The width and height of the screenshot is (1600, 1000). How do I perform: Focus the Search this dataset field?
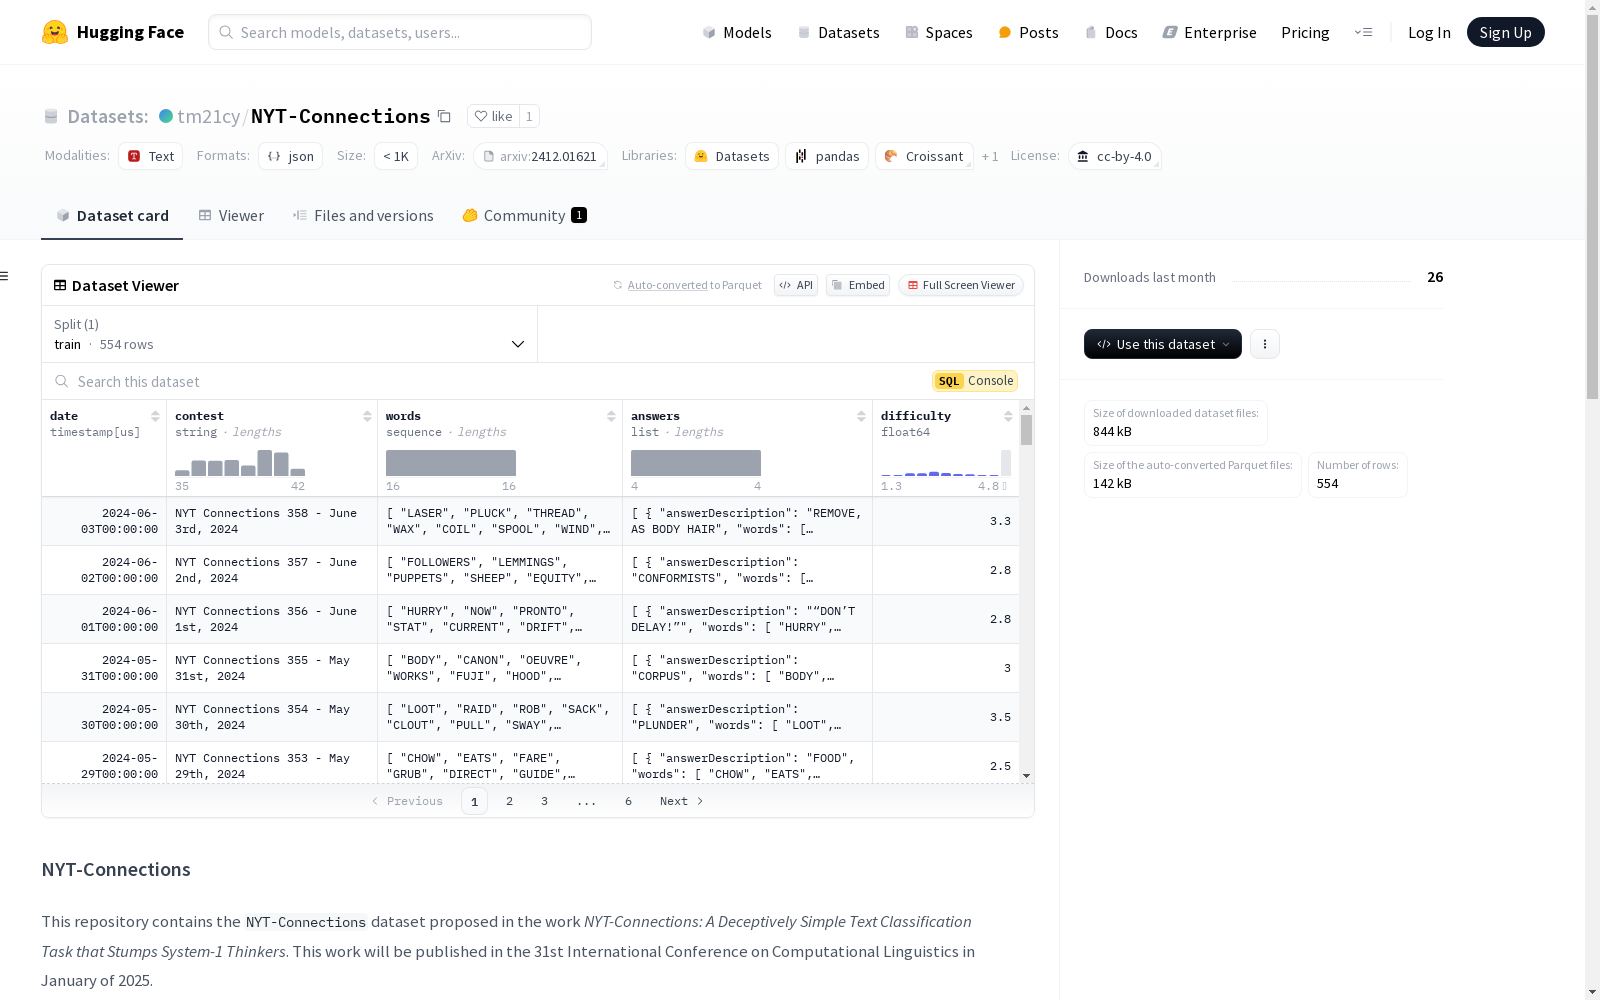[x=490, y=381]
